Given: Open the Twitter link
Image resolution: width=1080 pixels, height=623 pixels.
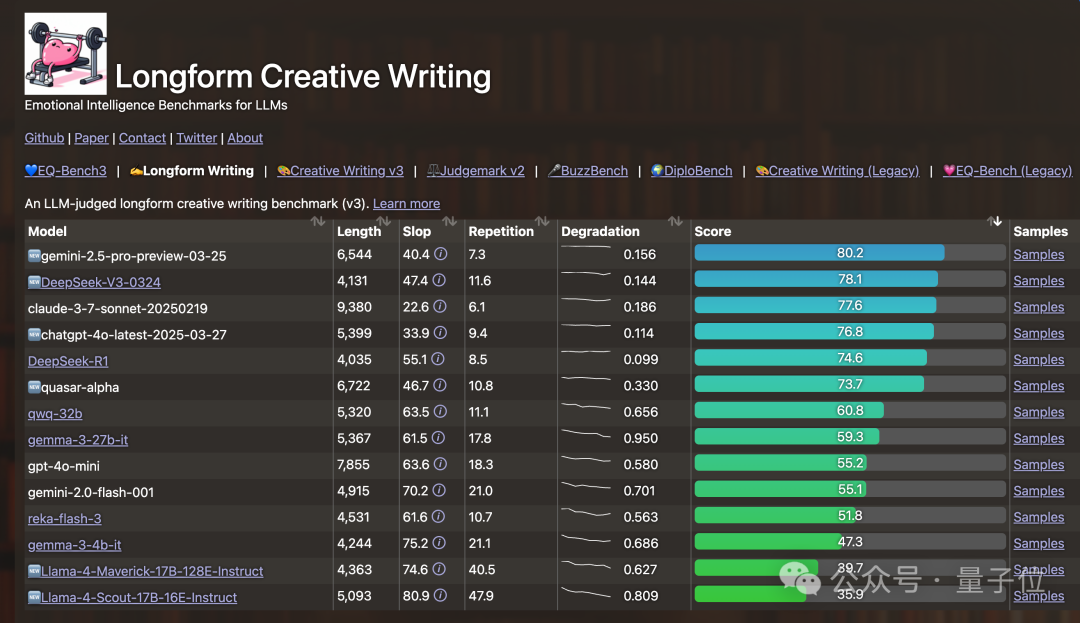Looking at the screenshot, I should tap(196, 138).
